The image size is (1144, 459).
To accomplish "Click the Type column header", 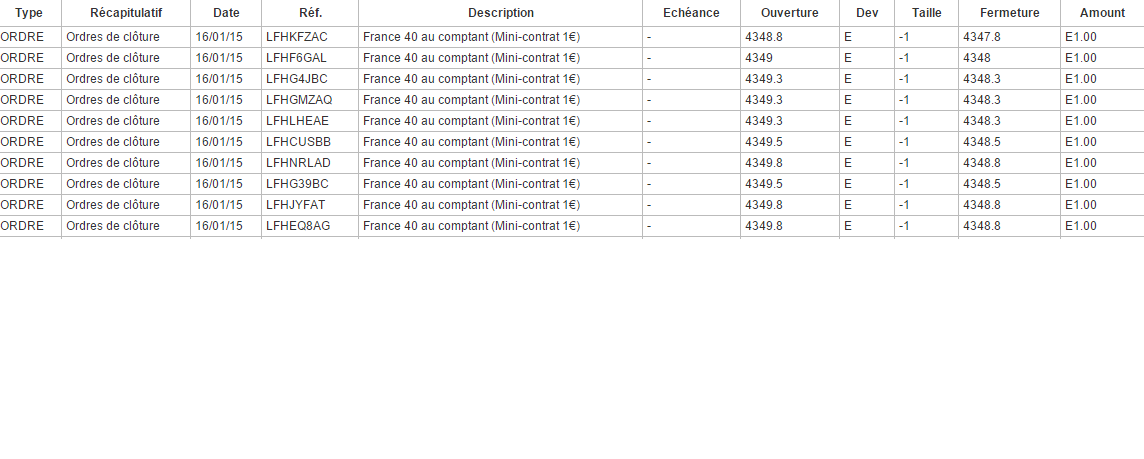I will [x=29, y=13].
